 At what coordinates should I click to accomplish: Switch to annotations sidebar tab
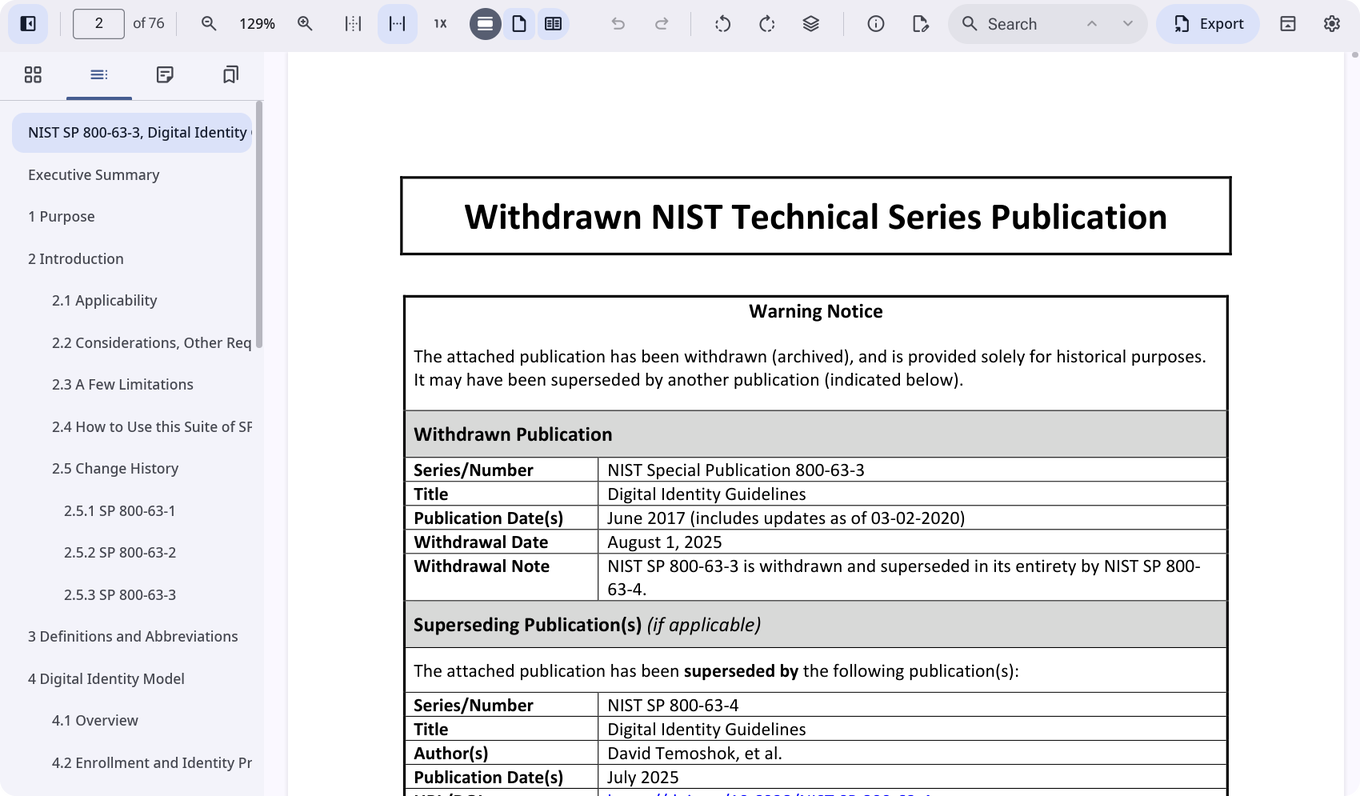(165, 75)
